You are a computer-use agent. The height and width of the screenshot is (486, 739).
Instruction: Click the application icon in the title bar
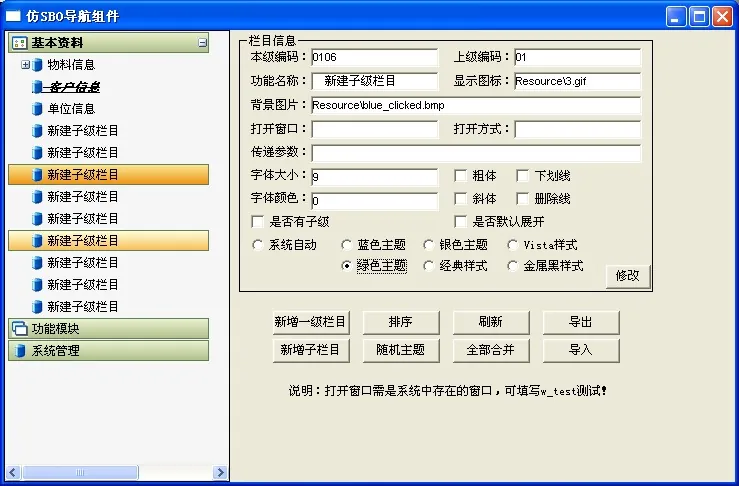[13, 16]
